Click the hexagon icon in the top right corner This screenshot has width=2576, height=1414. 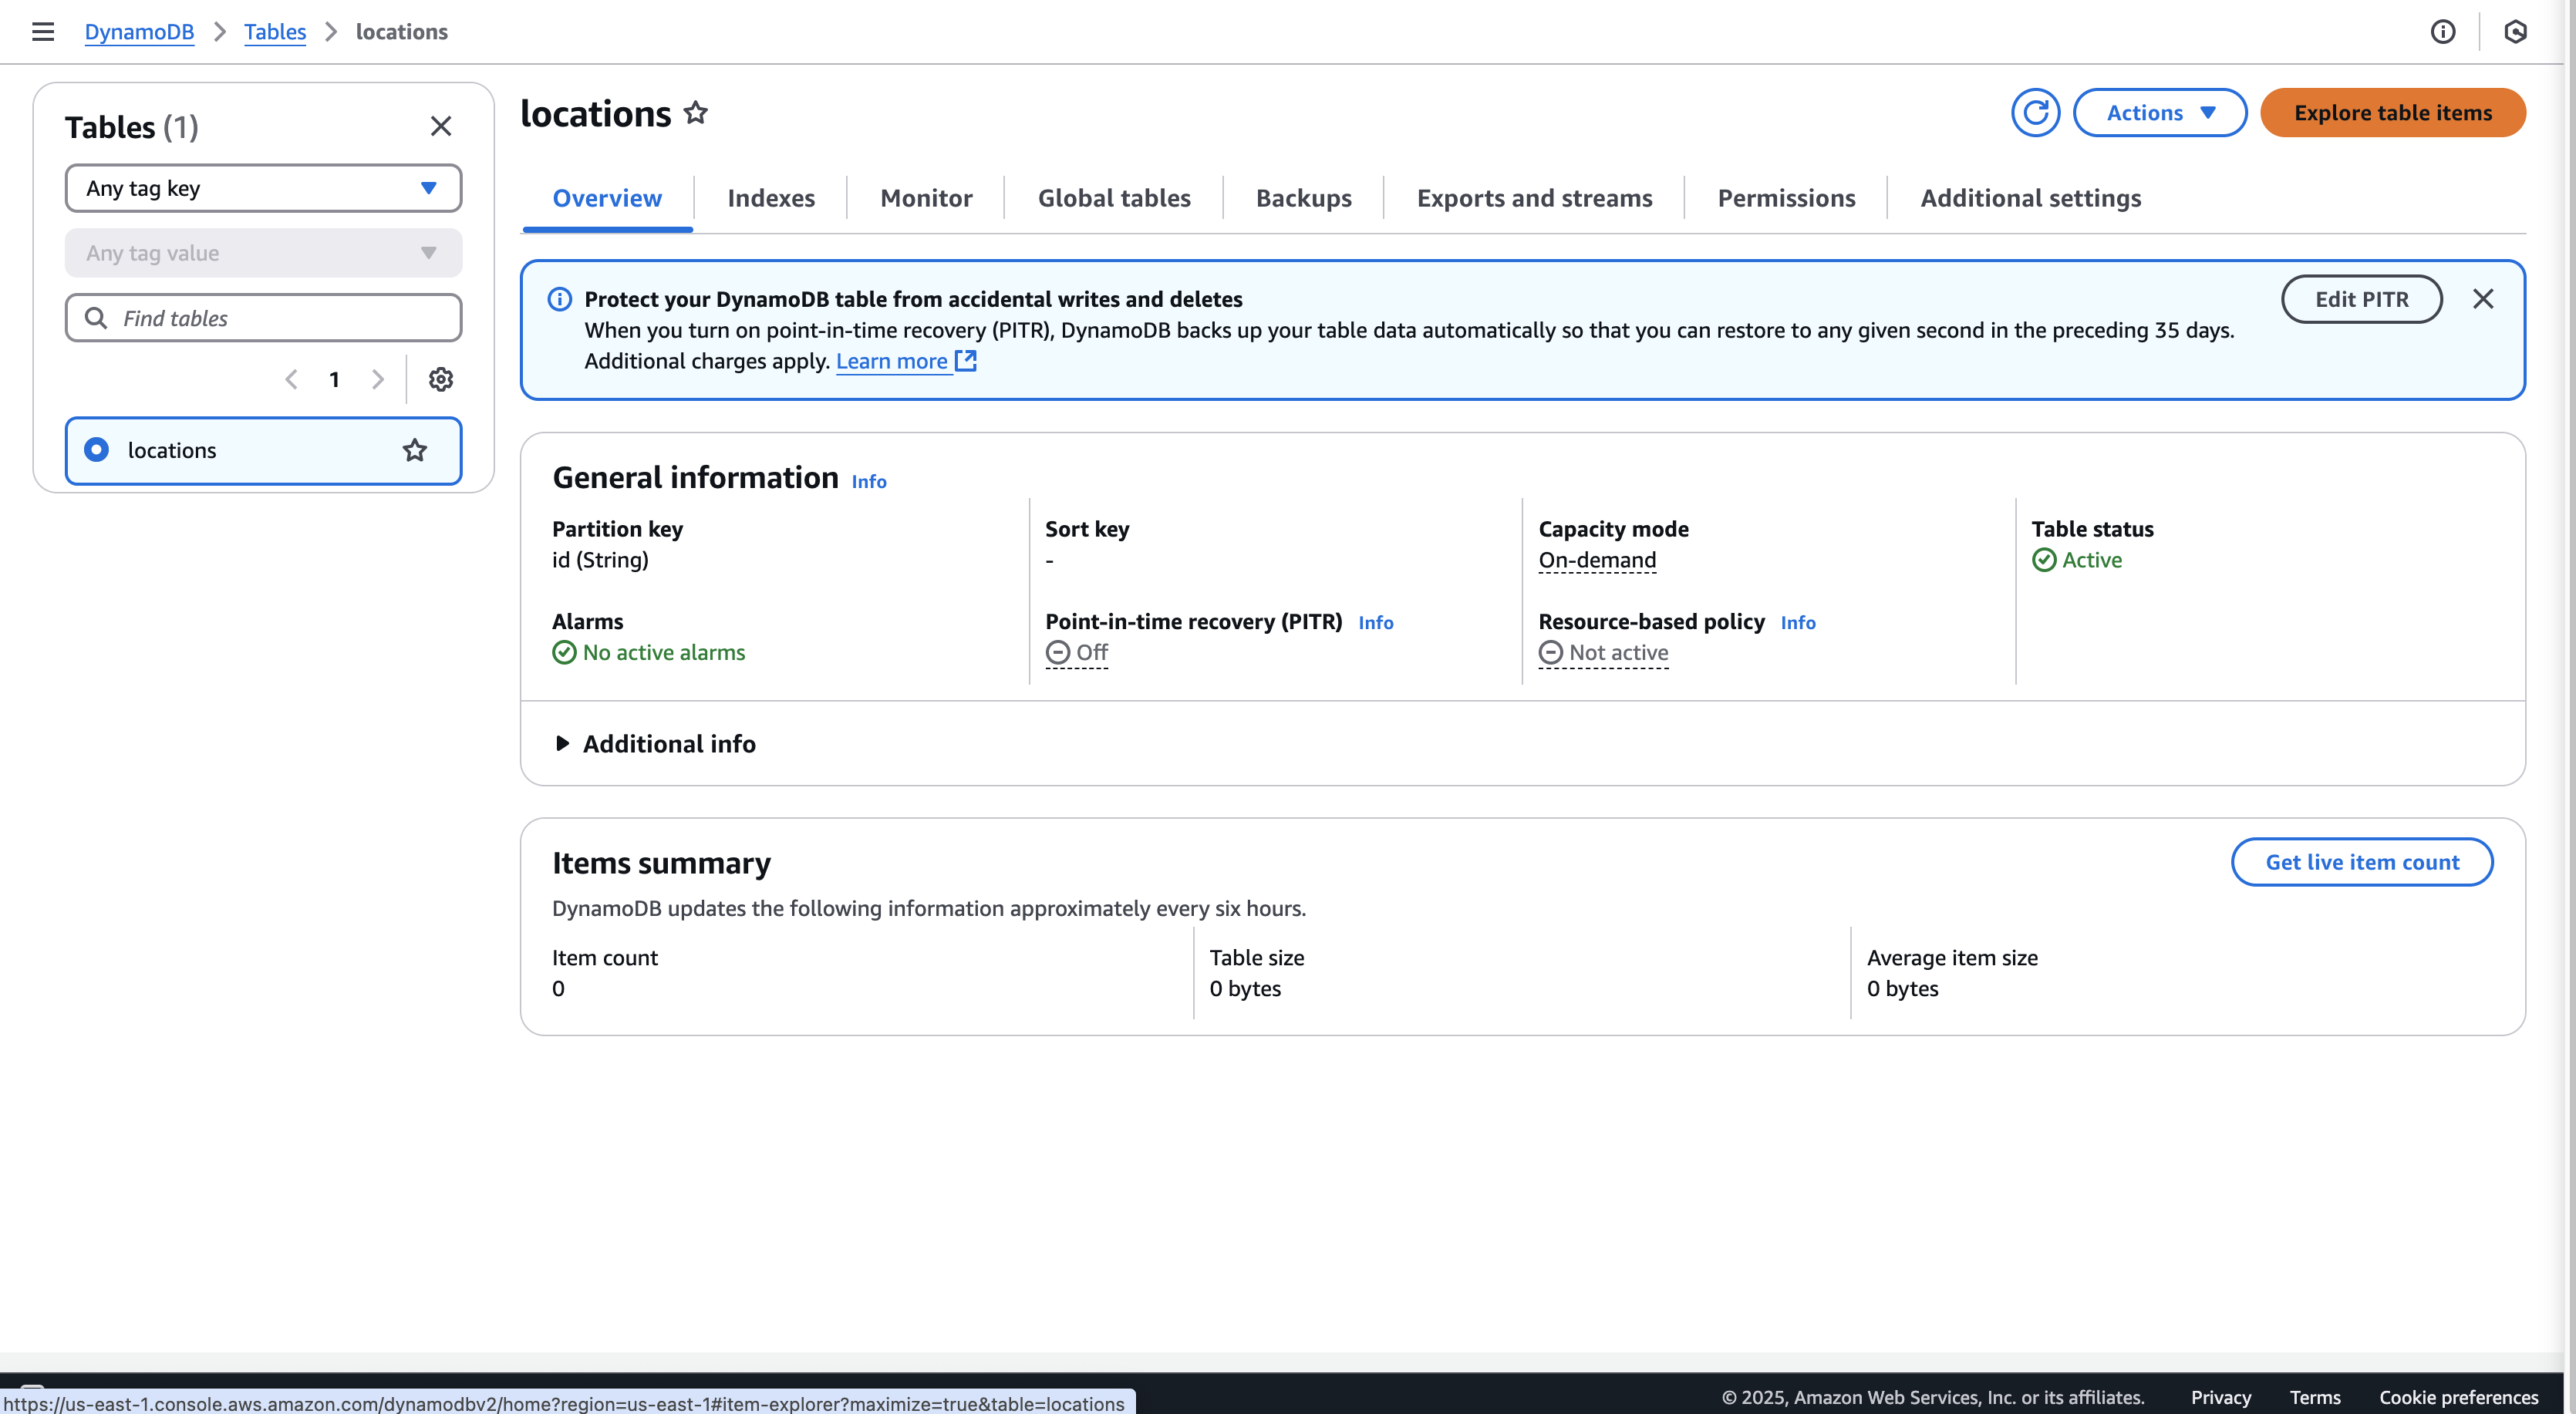(2515, 32)
